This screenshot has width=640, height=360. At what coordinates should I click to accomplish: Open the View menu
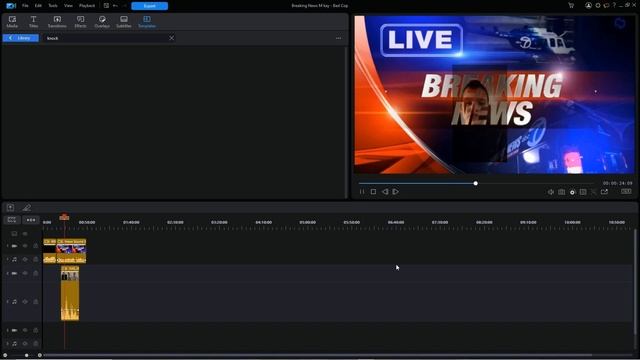point(68,6)
